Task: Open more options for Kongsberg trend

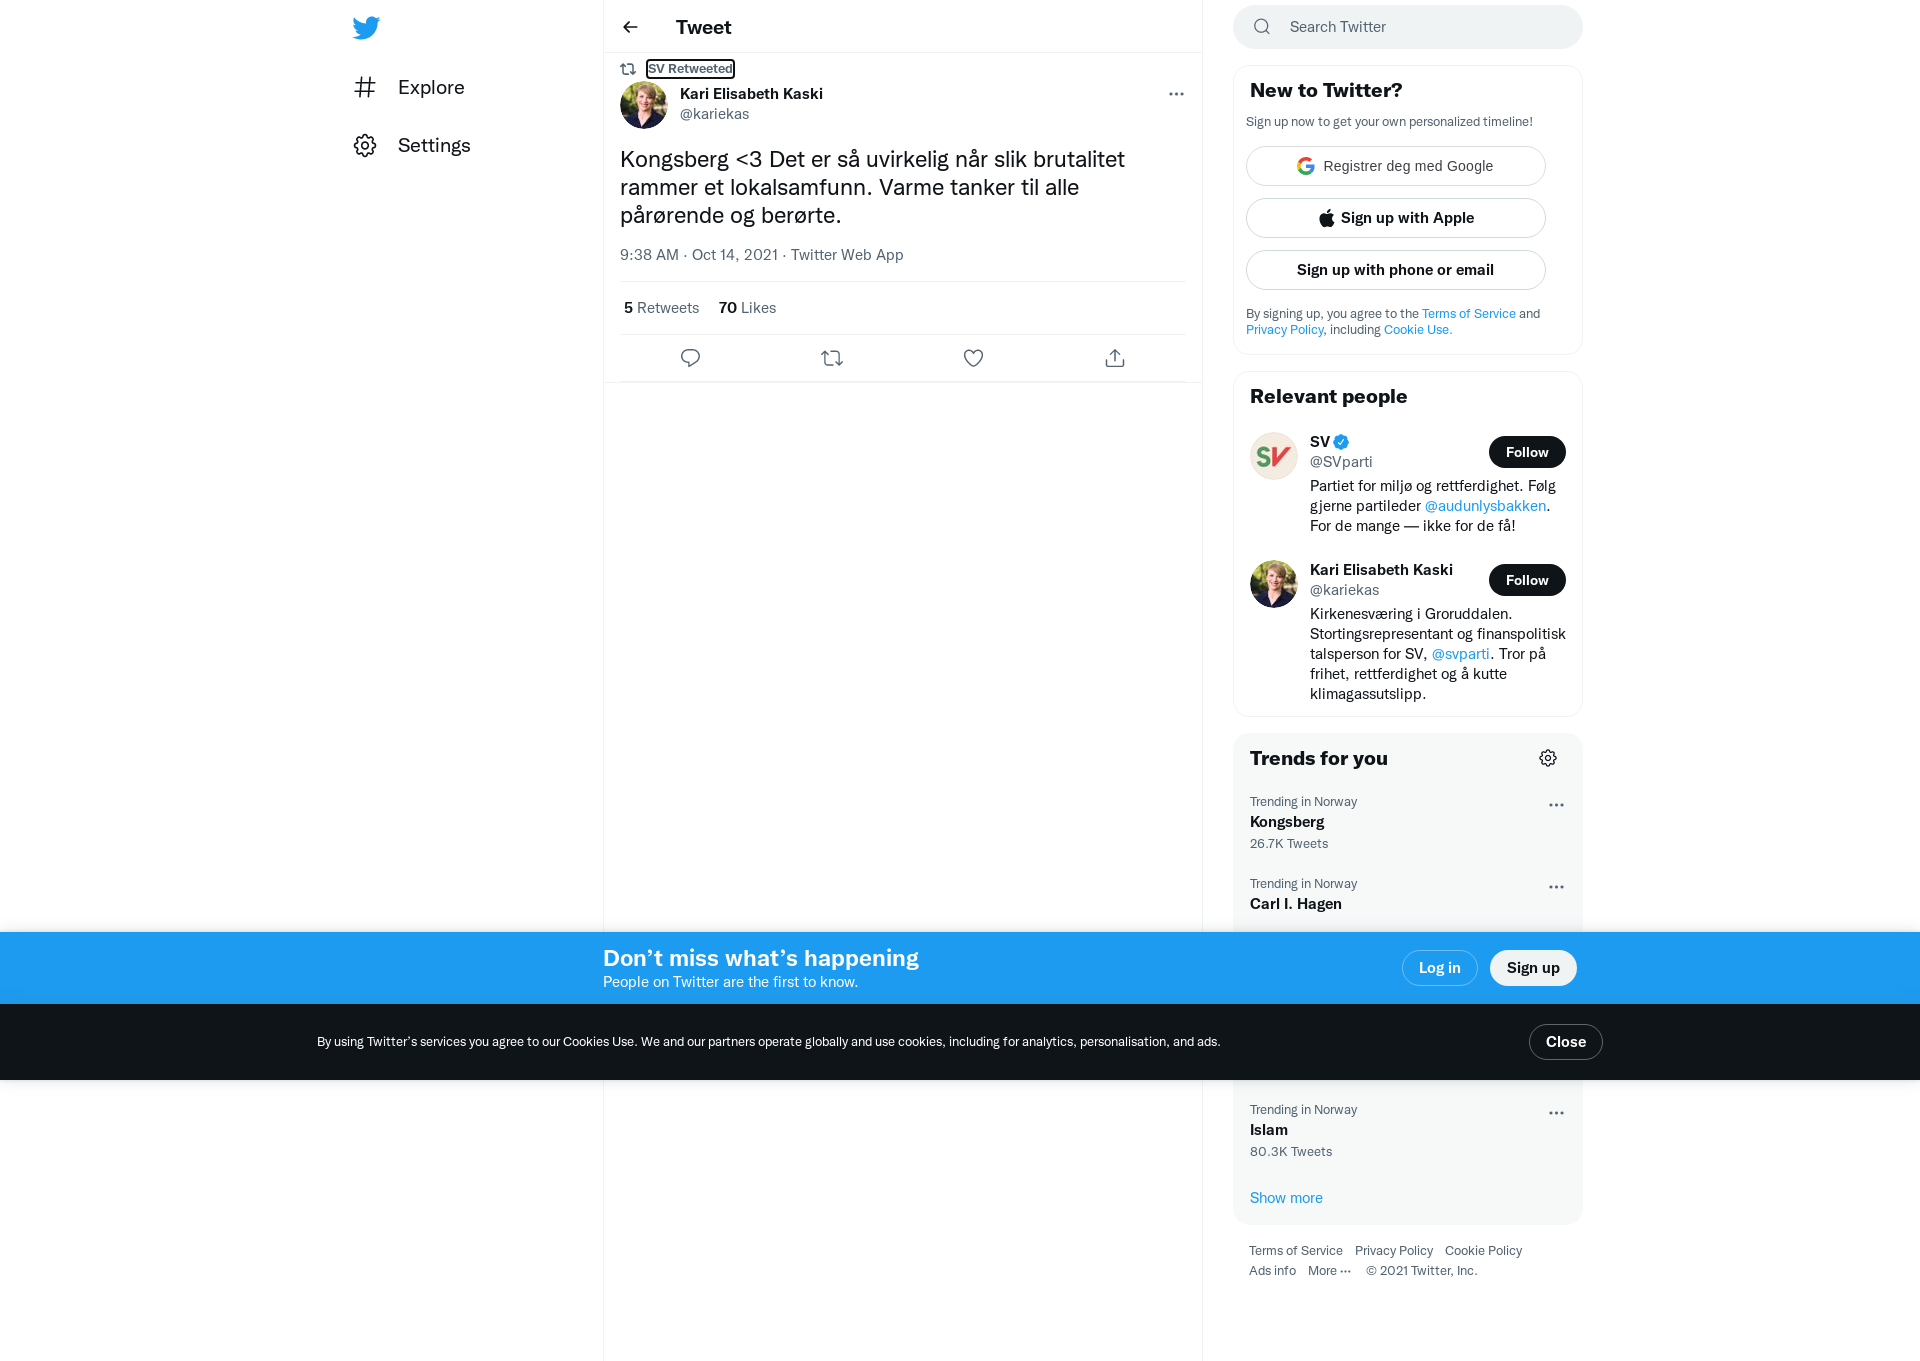Action: point(1556,805)
